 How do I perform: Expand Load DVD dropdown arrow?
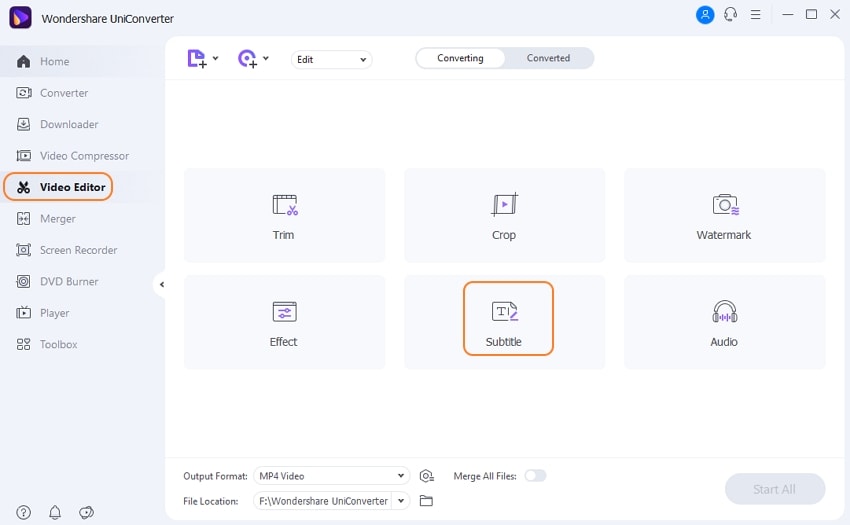[266, 58]
